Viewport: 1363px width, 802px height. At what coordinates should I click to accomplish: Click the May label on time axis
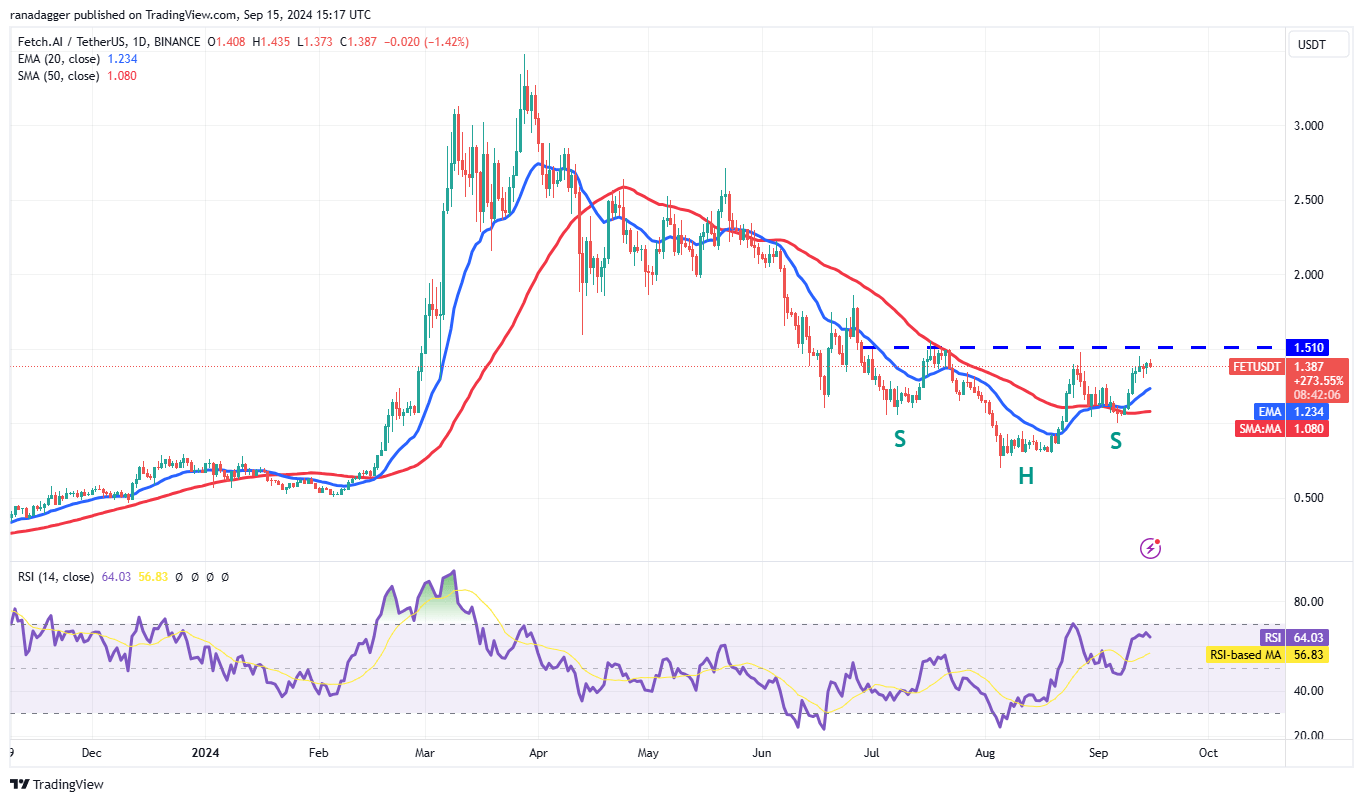click(648, 753)
